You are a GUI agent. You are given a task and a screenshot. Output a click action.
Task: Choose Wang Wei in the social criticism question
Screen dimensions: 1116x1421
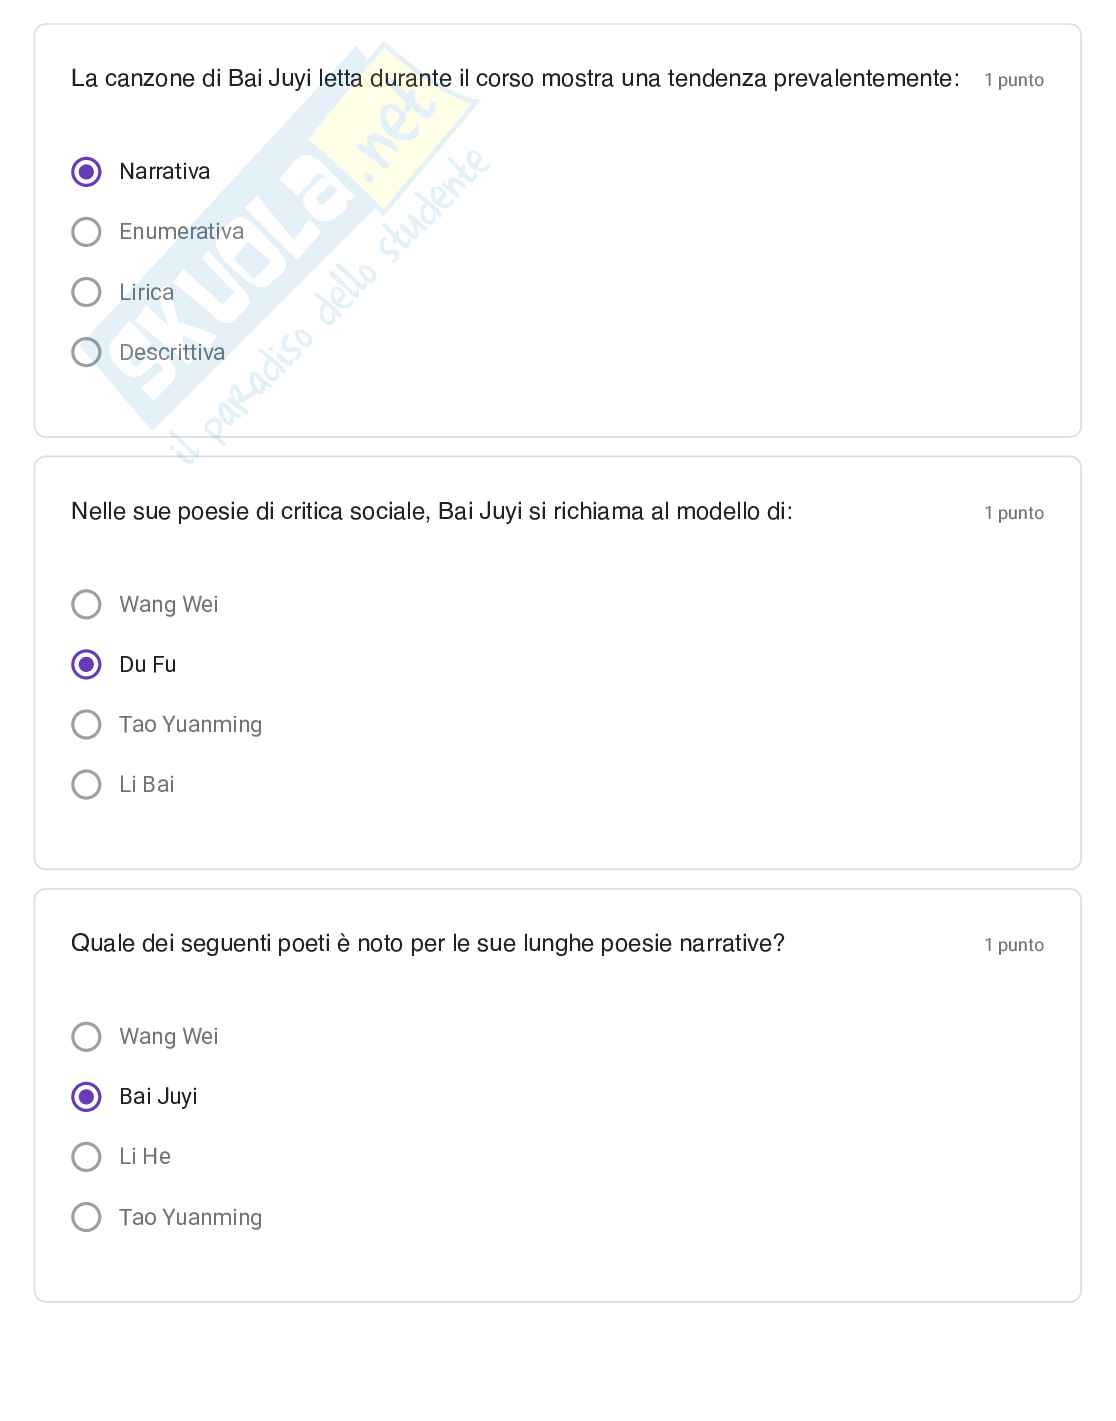pos(87,604)
